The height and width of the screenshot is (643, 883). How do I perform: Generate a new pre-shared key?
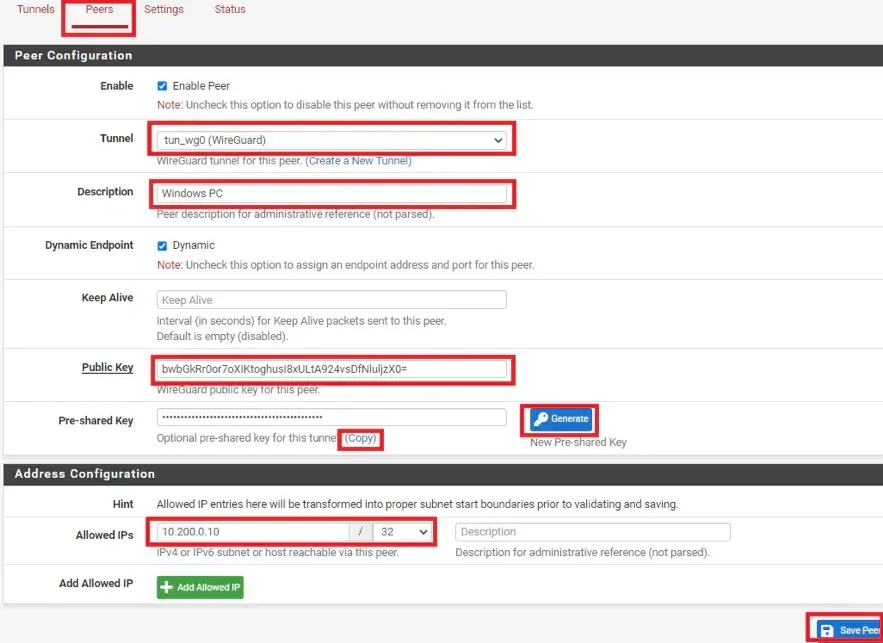(x=561, y=419)
